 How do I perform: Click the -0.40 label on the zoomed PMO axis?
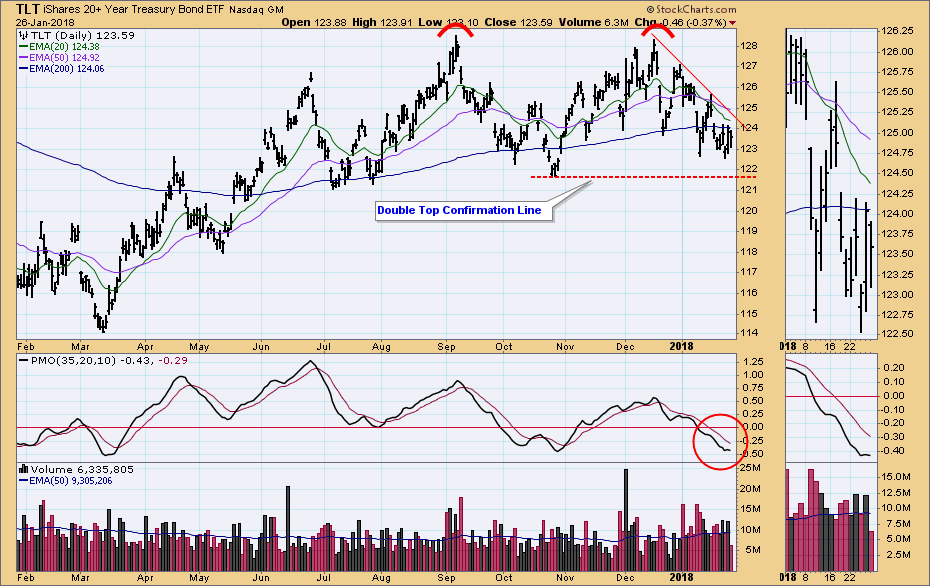point(893,451)
